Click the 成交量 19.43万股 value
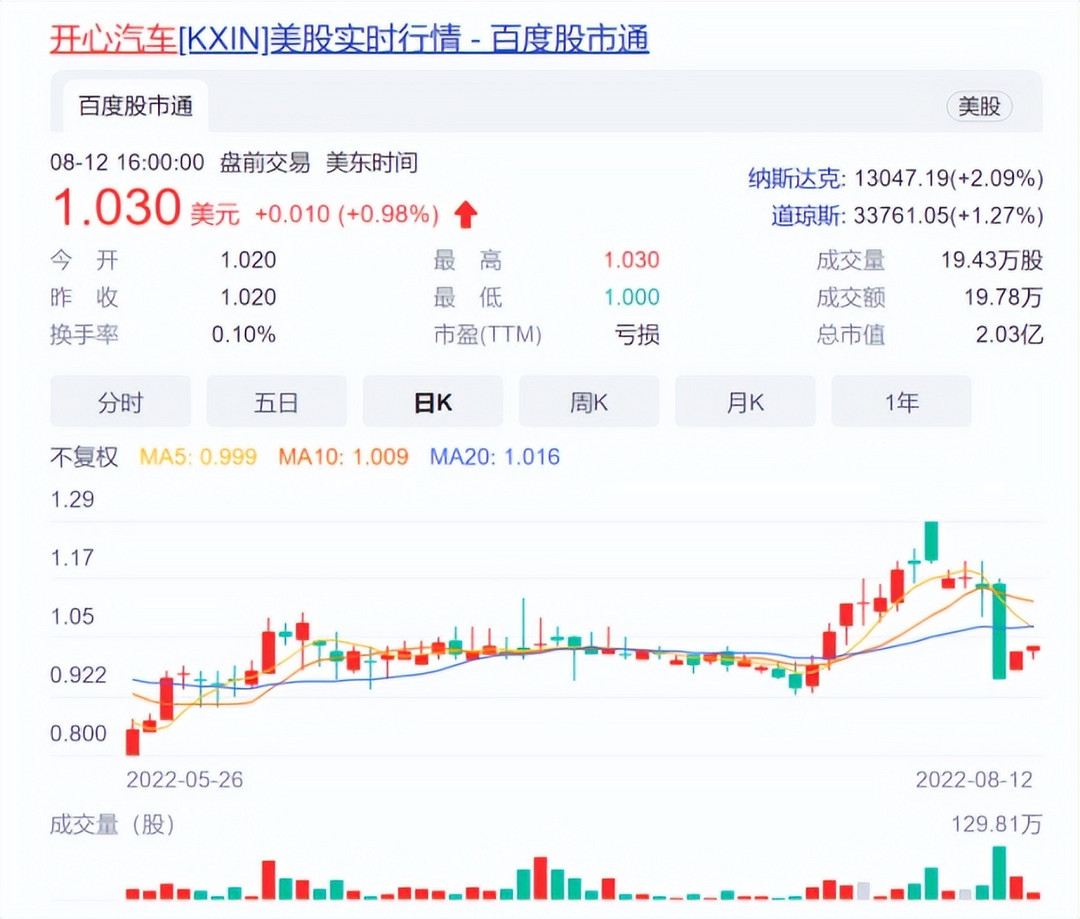 [992, 260]
